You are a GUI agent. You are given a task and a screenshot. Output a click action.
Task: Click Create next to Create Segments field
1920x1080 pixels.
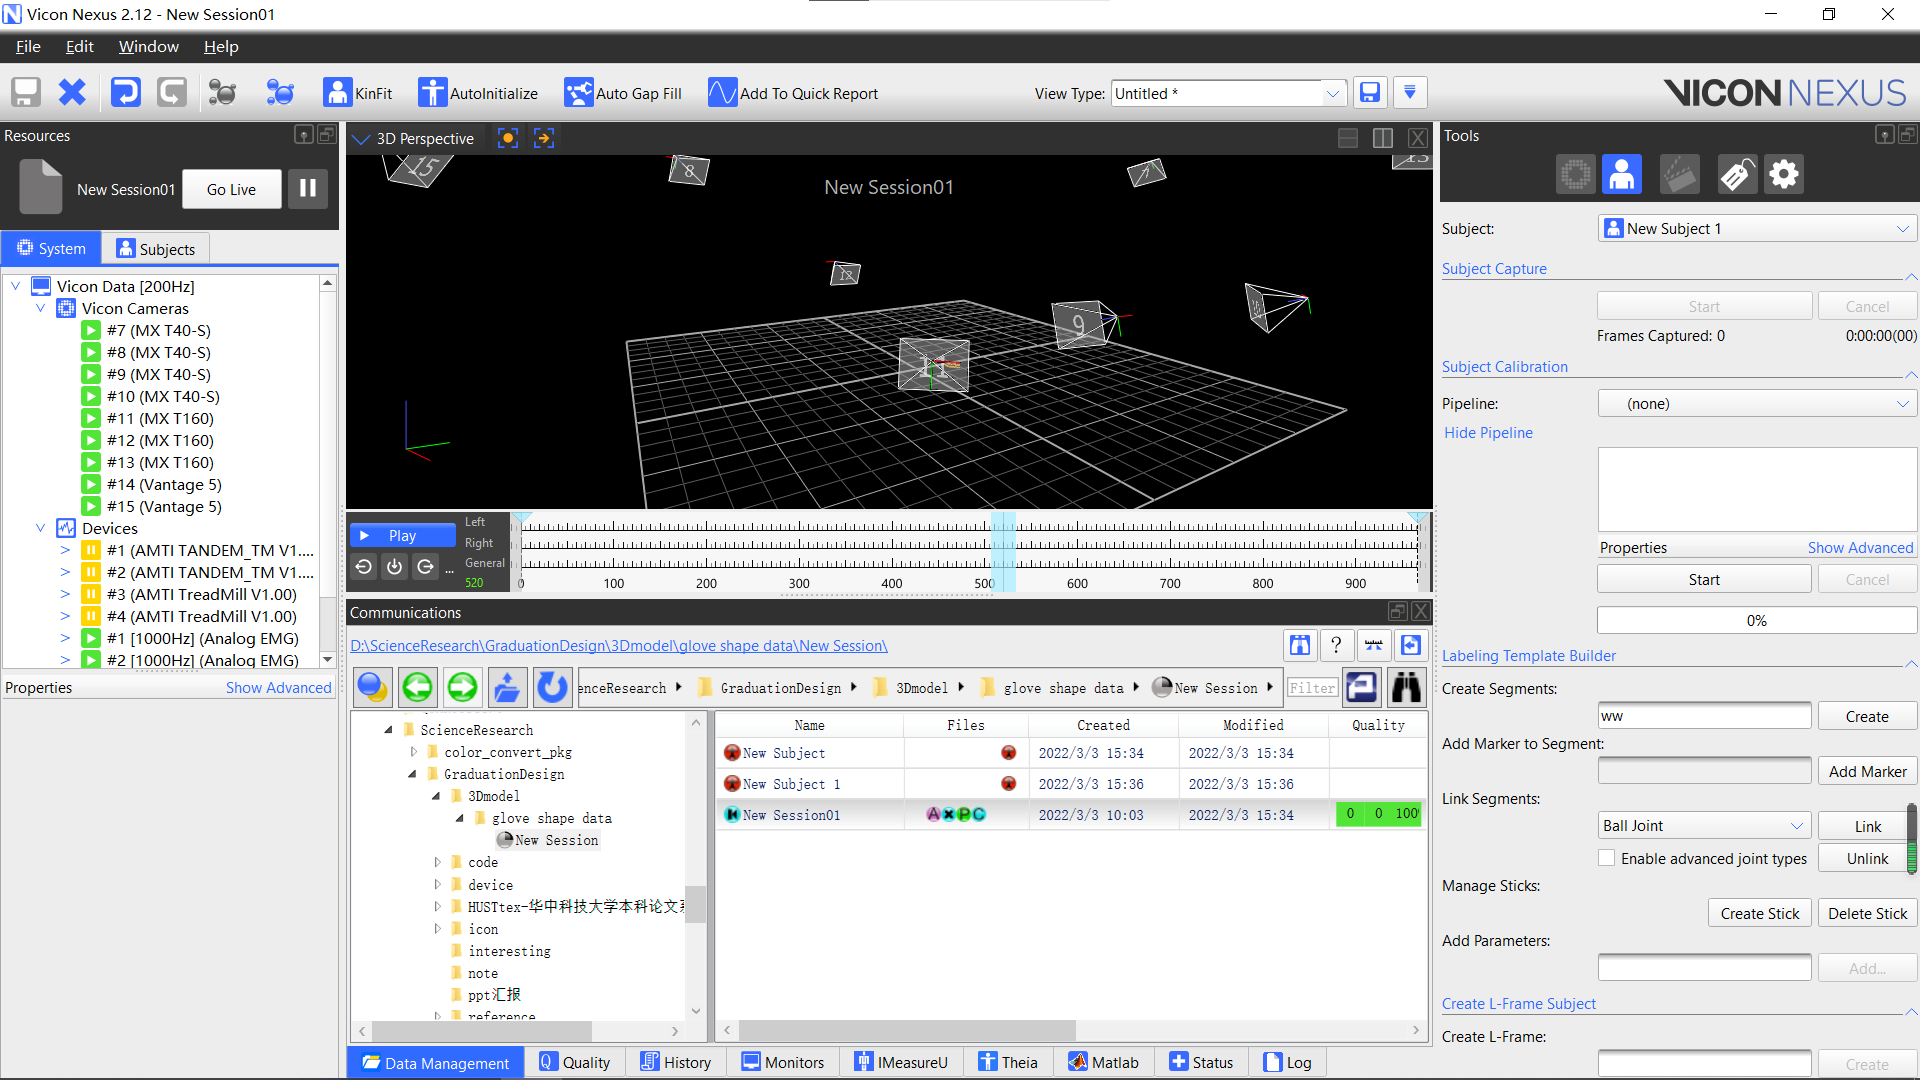pos(1866,717)
